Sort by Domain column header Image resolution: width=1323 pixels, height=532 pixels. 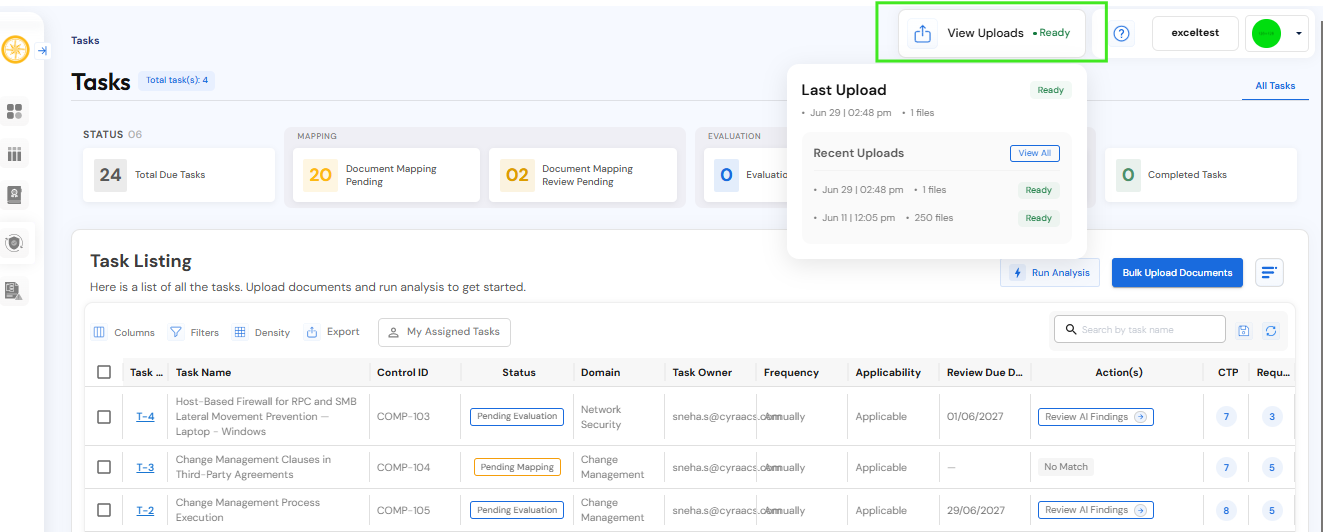click(x=600, y=372)
